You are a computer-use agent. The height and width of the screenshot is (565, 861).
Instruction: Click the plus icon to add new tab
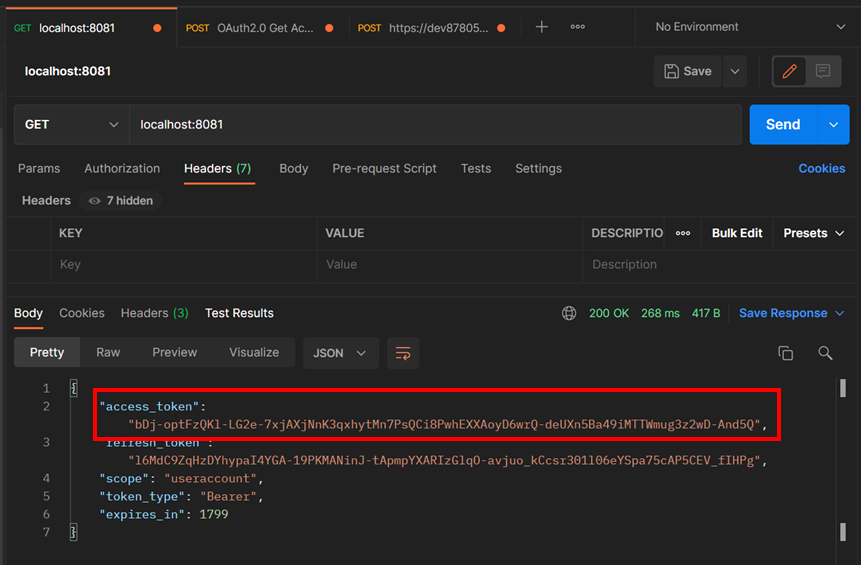pyautogui.click(x=541, y=27)
